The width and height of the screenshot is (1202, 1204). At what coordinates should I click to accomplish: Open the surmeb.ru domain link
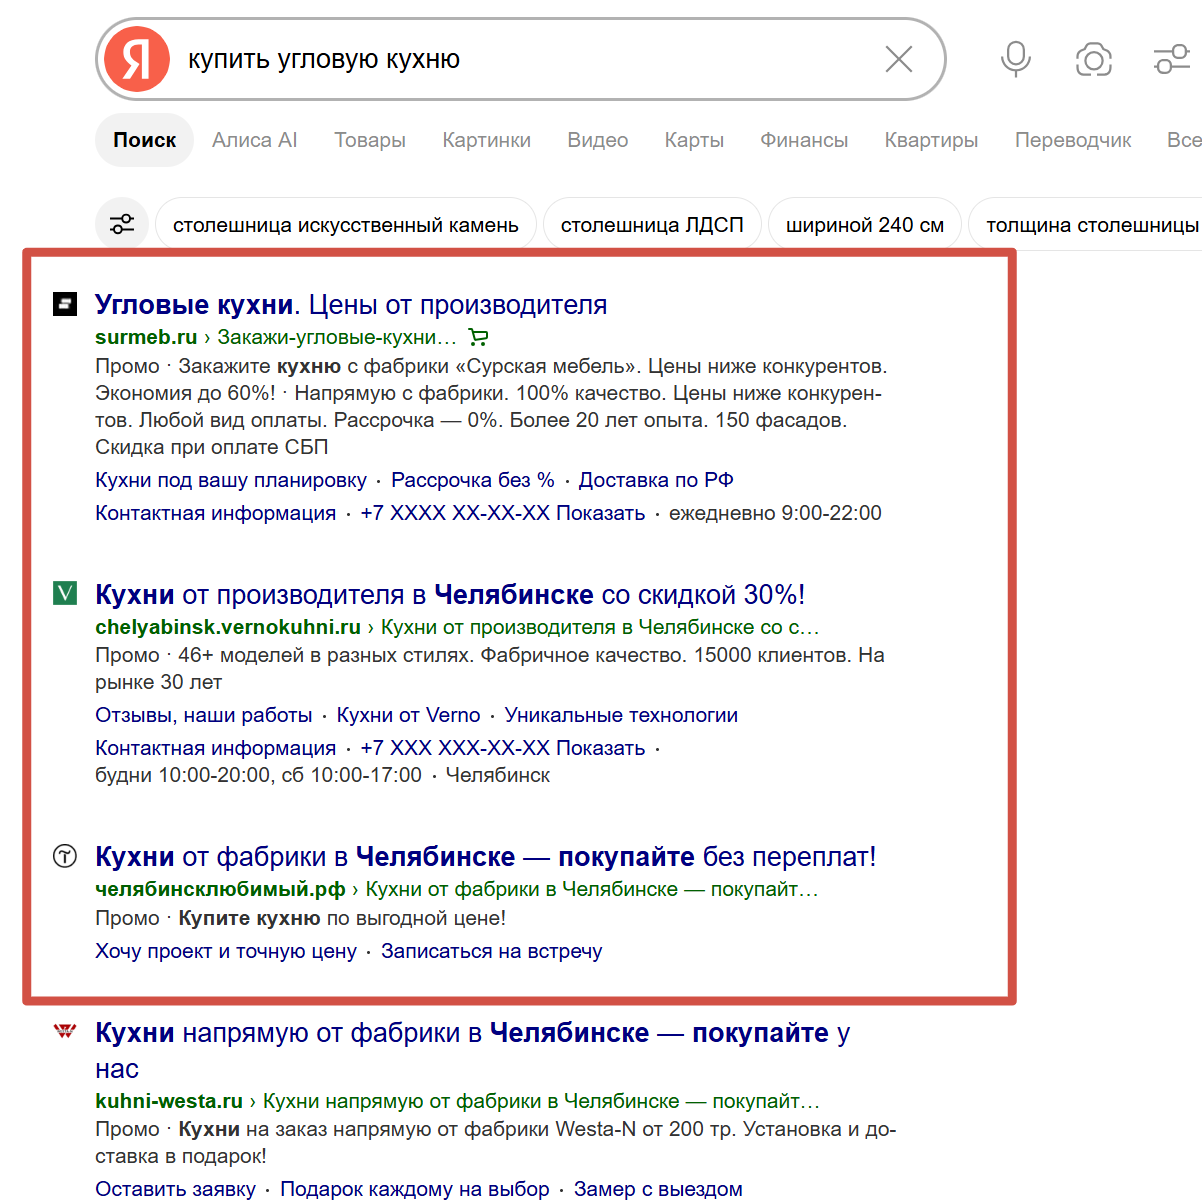click(146, 337)
